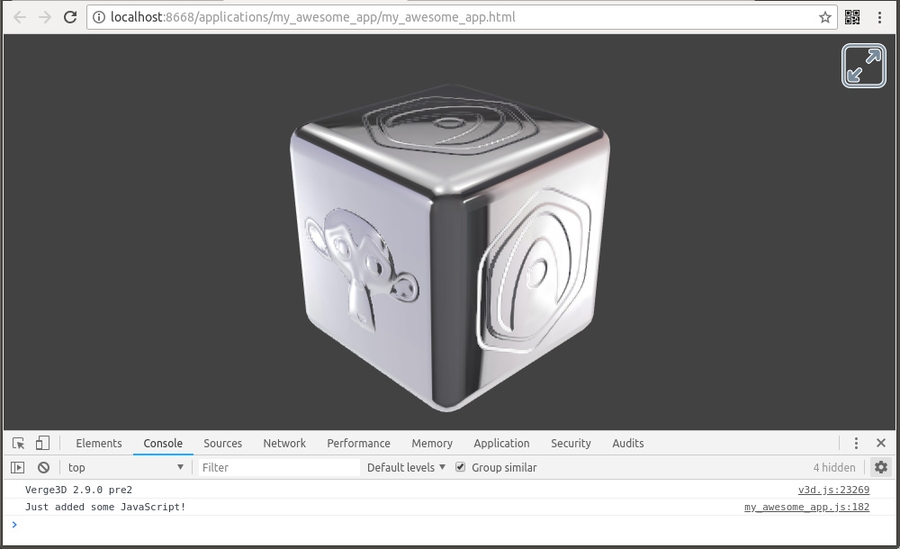The height and width of the screenshot is (549, 900).
Task: Switch to the Elements tab
Action: point(99,443)
